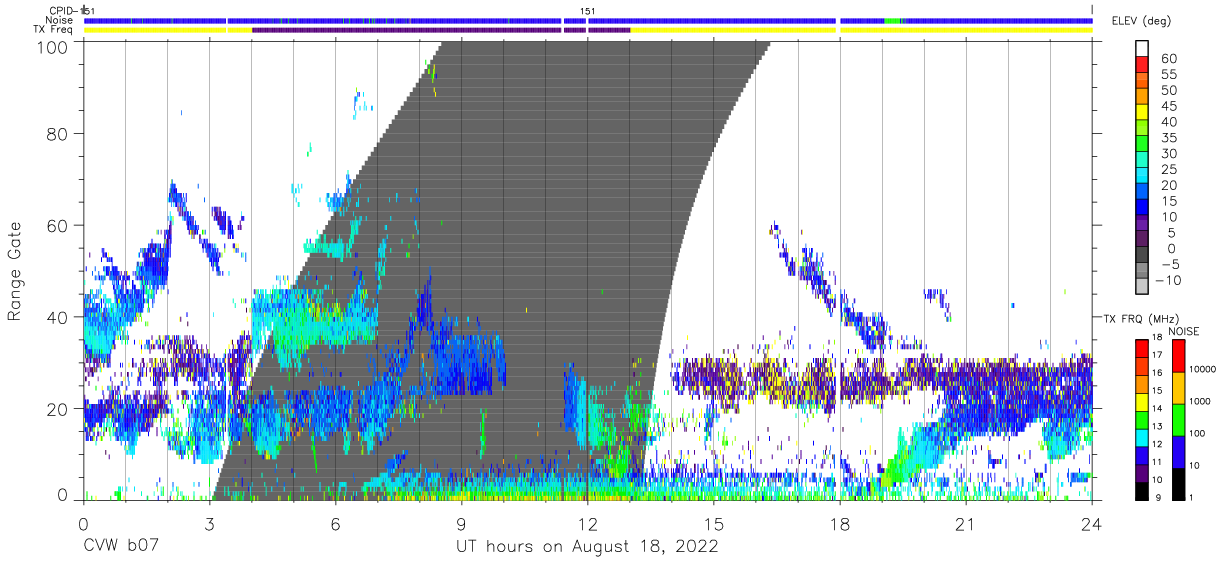Click the '18' tick on the UT hours axis
Viewport: 1228px width, 567px height.
[840, 523]
